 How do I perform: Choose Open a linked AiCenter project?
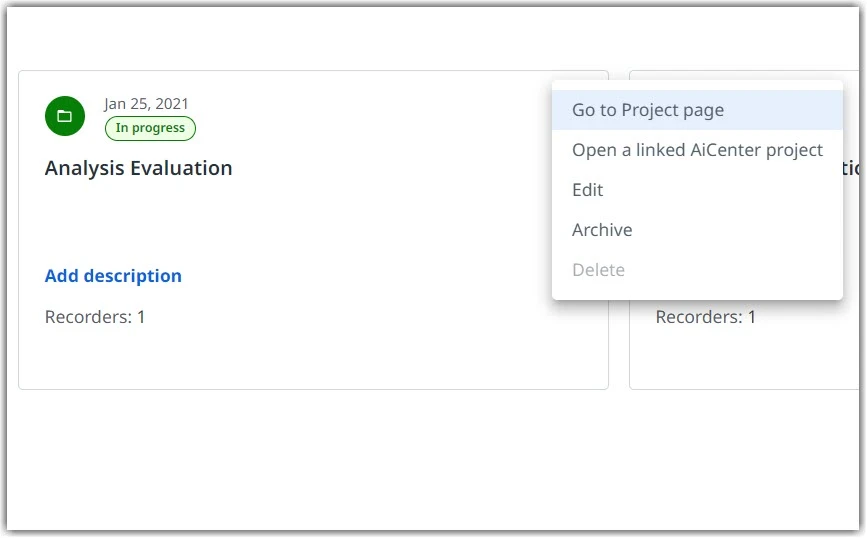tap(697, 150)
